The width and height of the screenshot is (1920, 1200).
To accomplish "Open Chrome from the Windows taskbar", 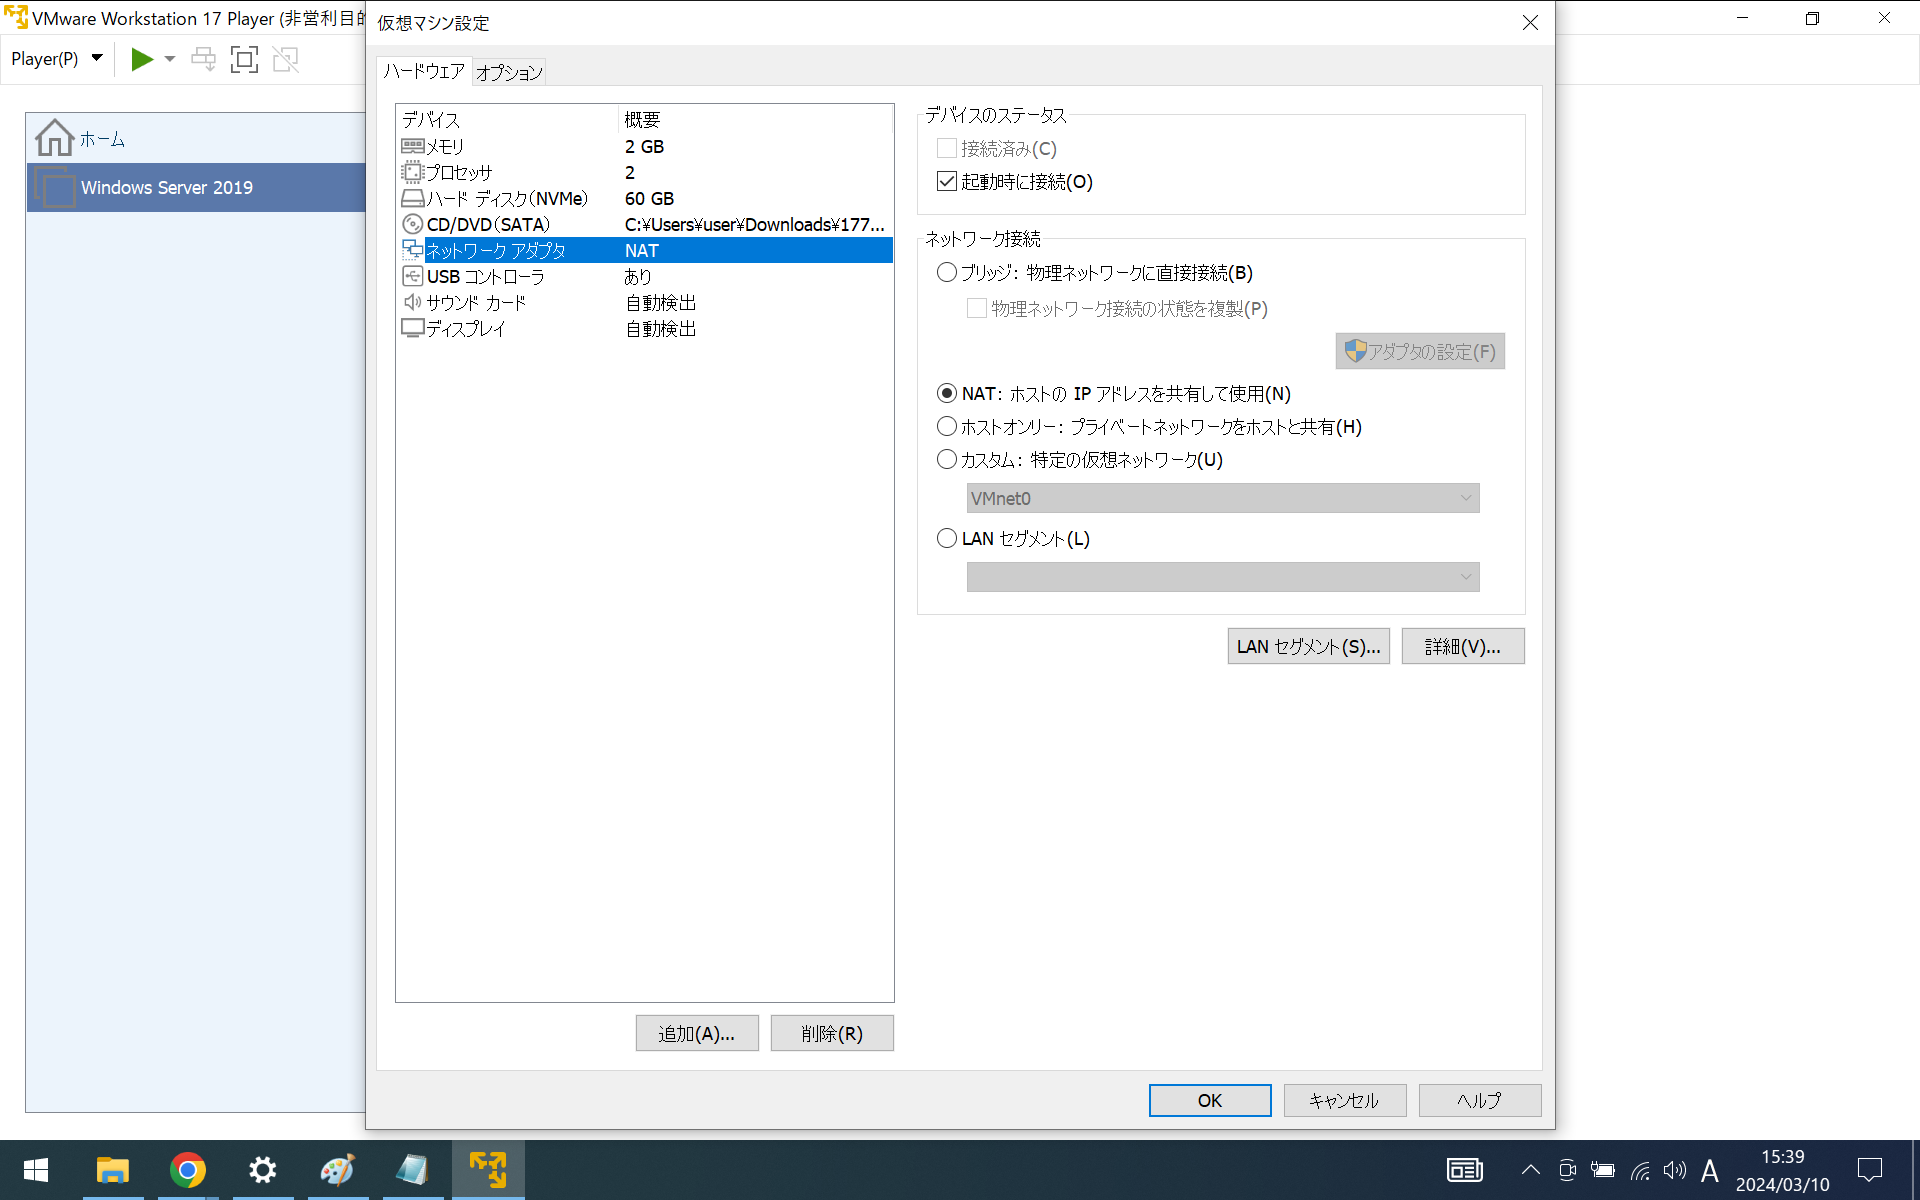I will [x=187, y=1169].
